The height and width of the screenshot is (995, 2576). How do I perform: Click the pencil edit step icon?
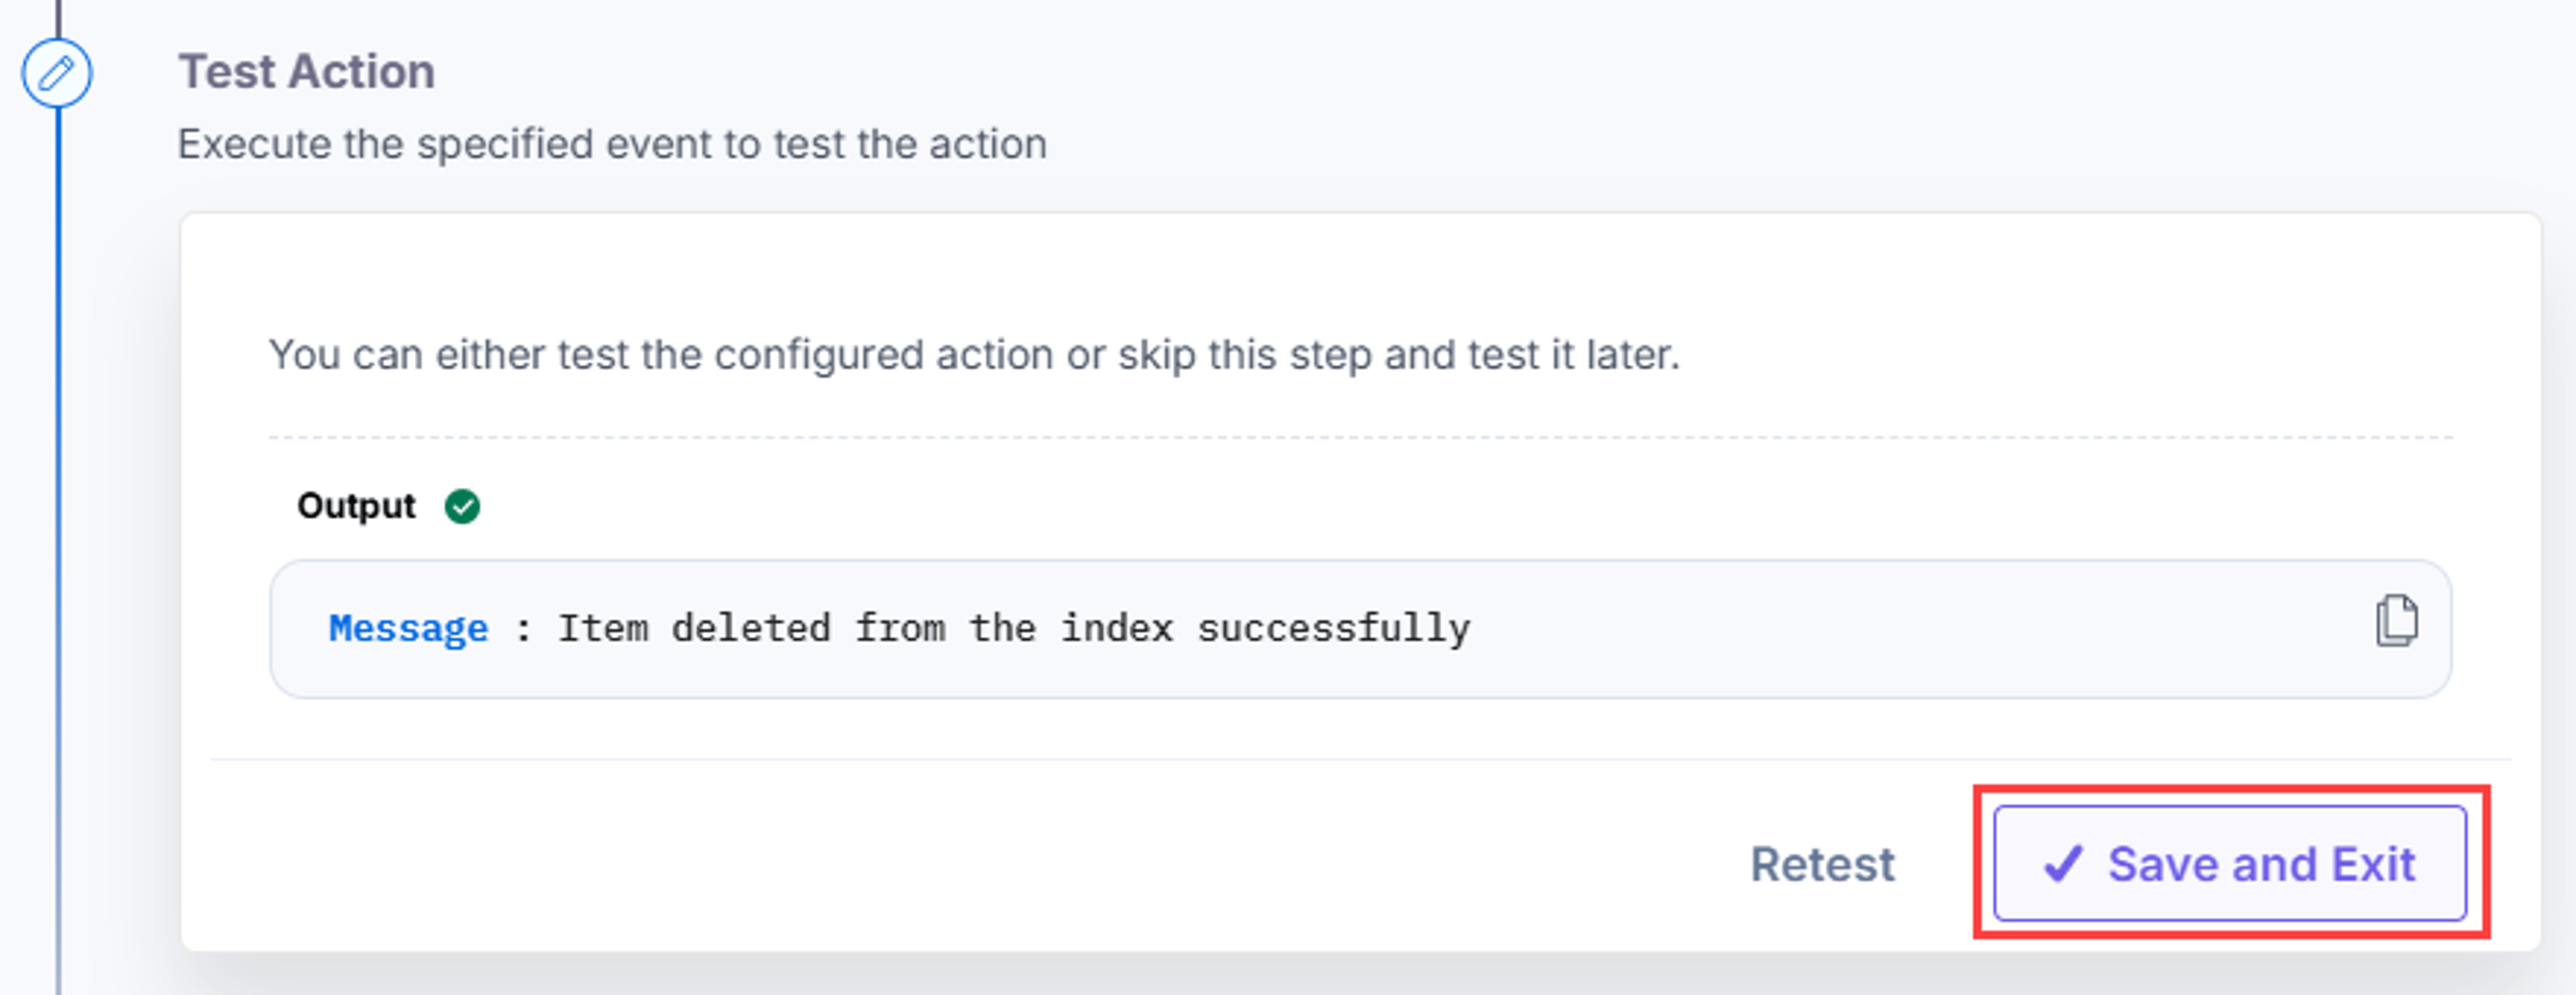tap(57, 73)
